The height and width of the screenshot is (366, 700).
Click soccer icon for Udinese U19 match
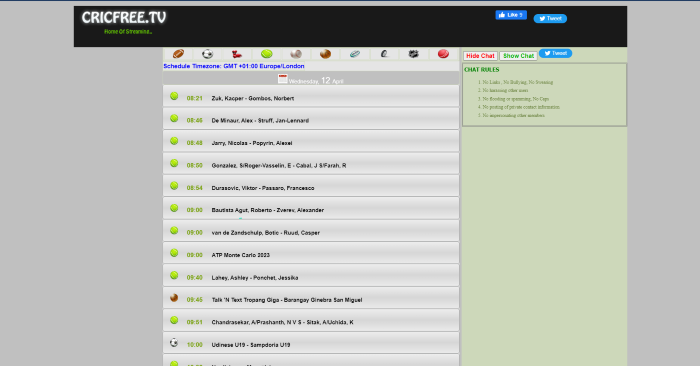174,342
